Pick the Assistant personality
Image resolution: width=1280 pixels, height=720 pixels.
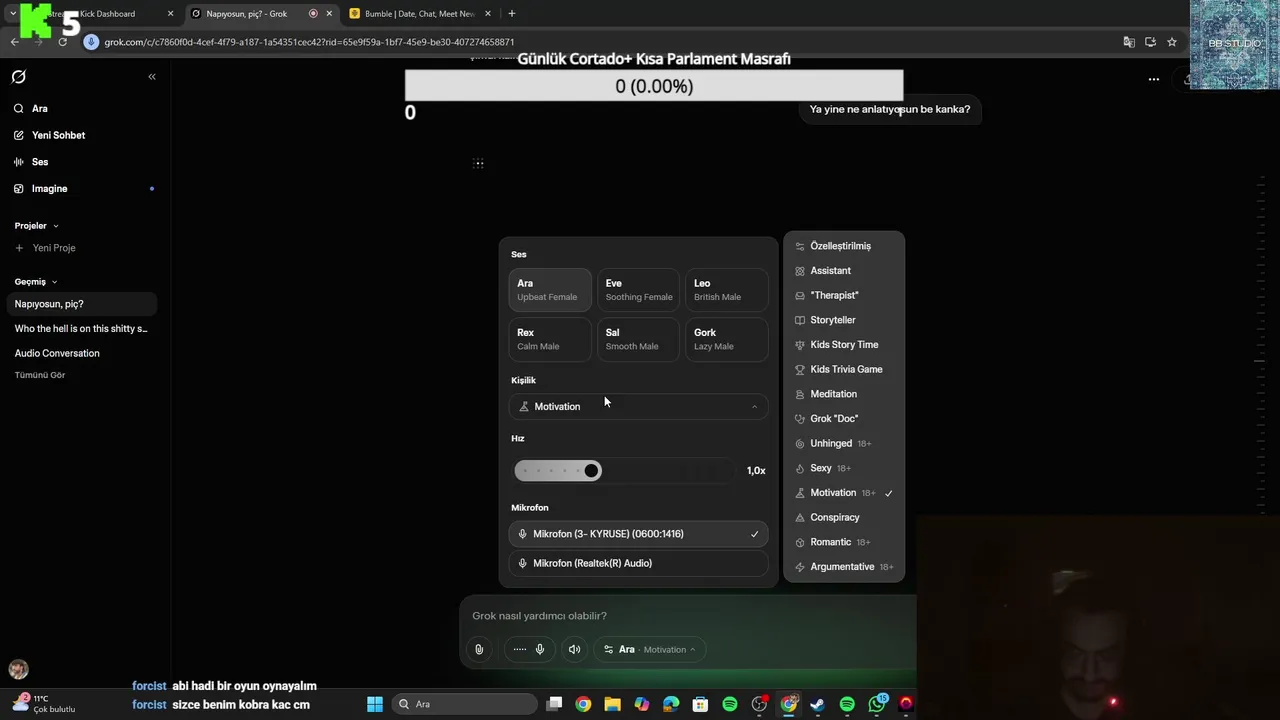pos(844,271)
